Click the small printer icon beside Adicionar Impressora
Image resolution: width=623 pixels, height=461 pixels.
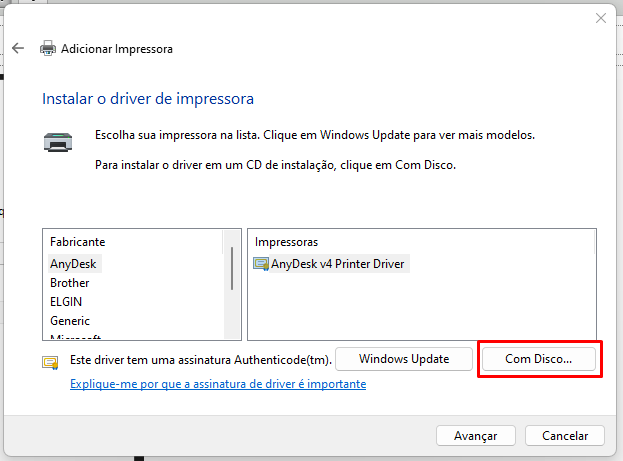pos(48,48)
